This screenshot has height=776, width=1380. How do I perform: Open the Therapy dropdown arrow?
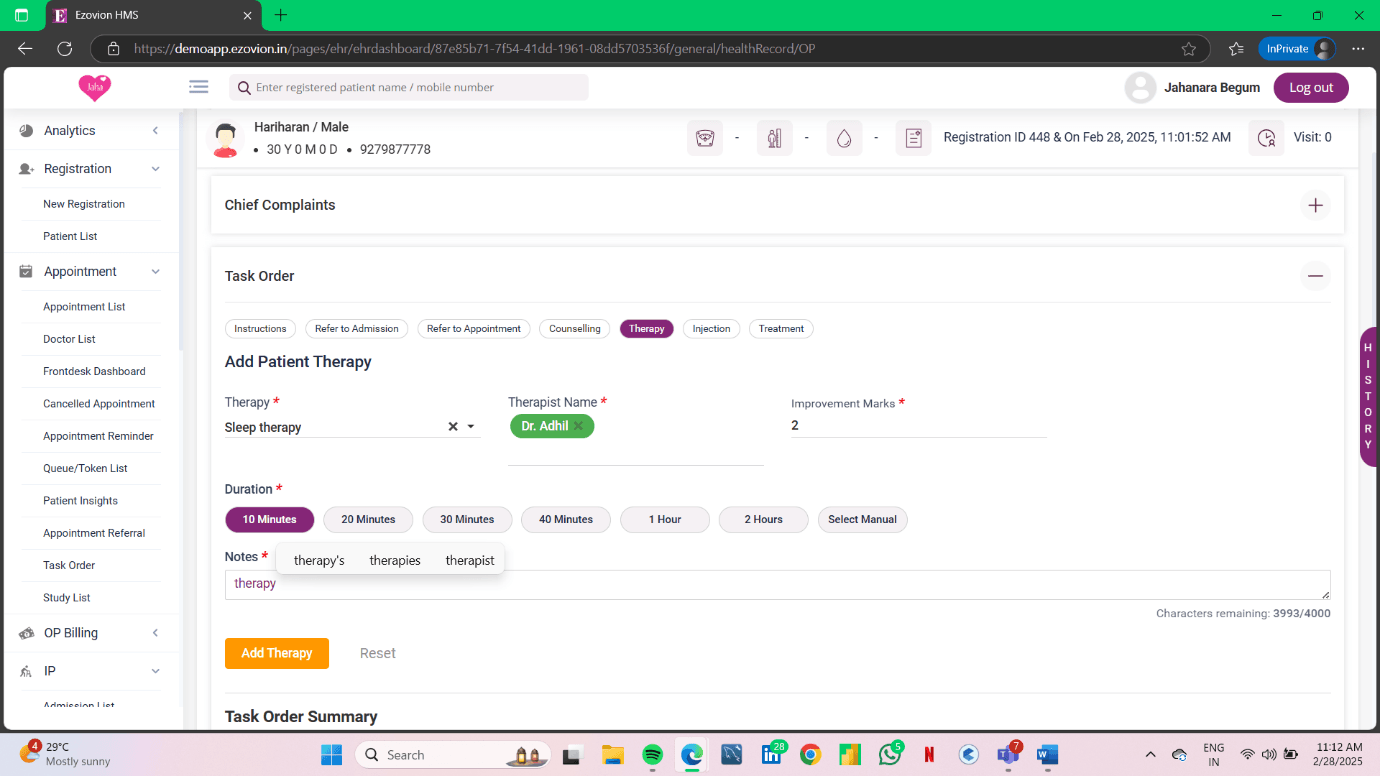coord(471,427)
